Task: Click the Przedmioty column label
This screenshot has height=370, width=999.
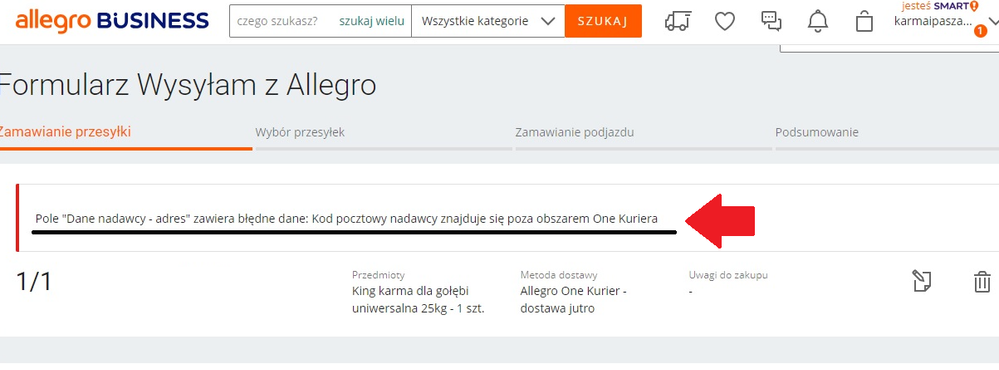Action: (378, 276)
